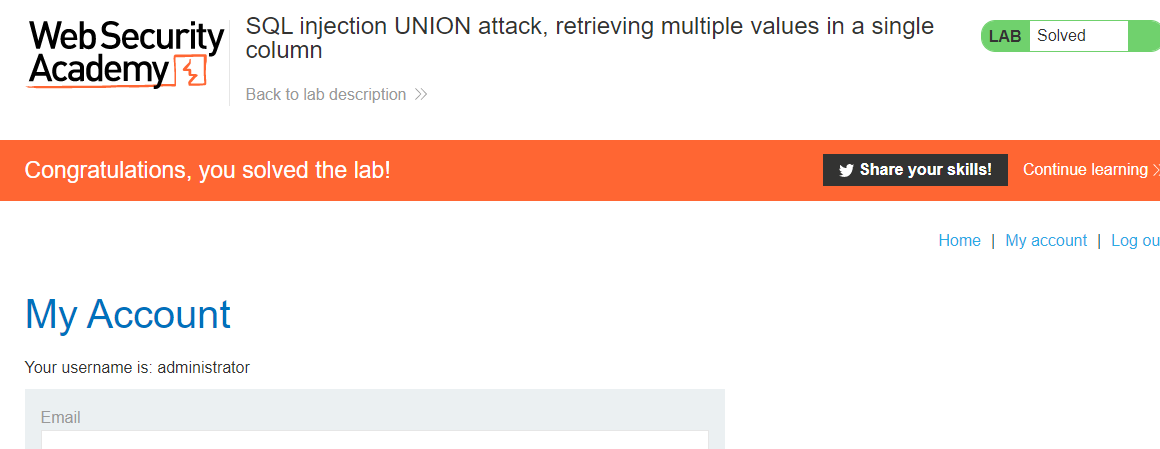
Task: Click the Solved lab status box
Action: [x=1077, y=36]
